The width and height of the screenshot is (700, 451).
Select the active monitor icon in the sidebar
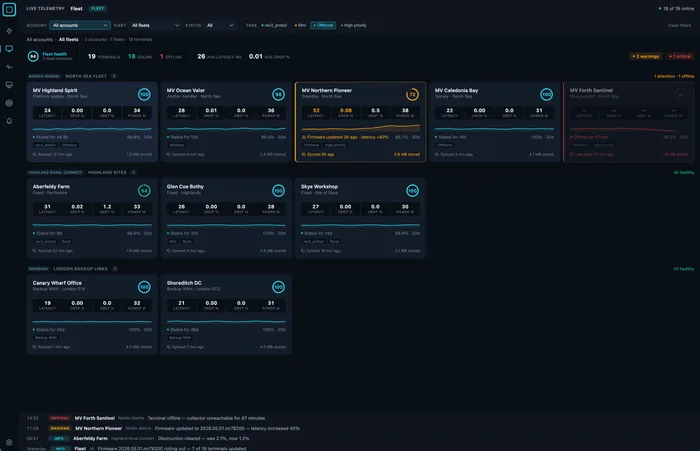point(9,49)
